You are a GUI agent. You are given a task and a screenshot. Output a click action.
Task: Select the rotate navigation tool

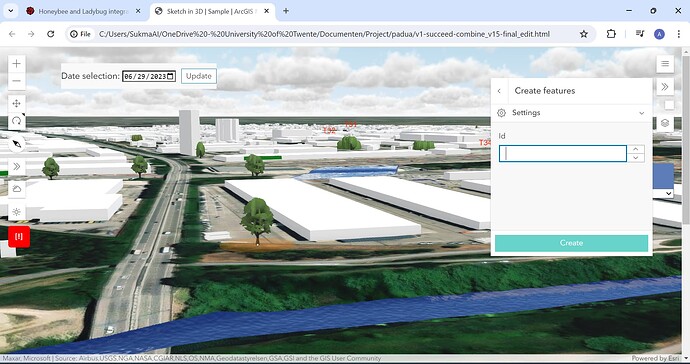(x=16, y=121)
